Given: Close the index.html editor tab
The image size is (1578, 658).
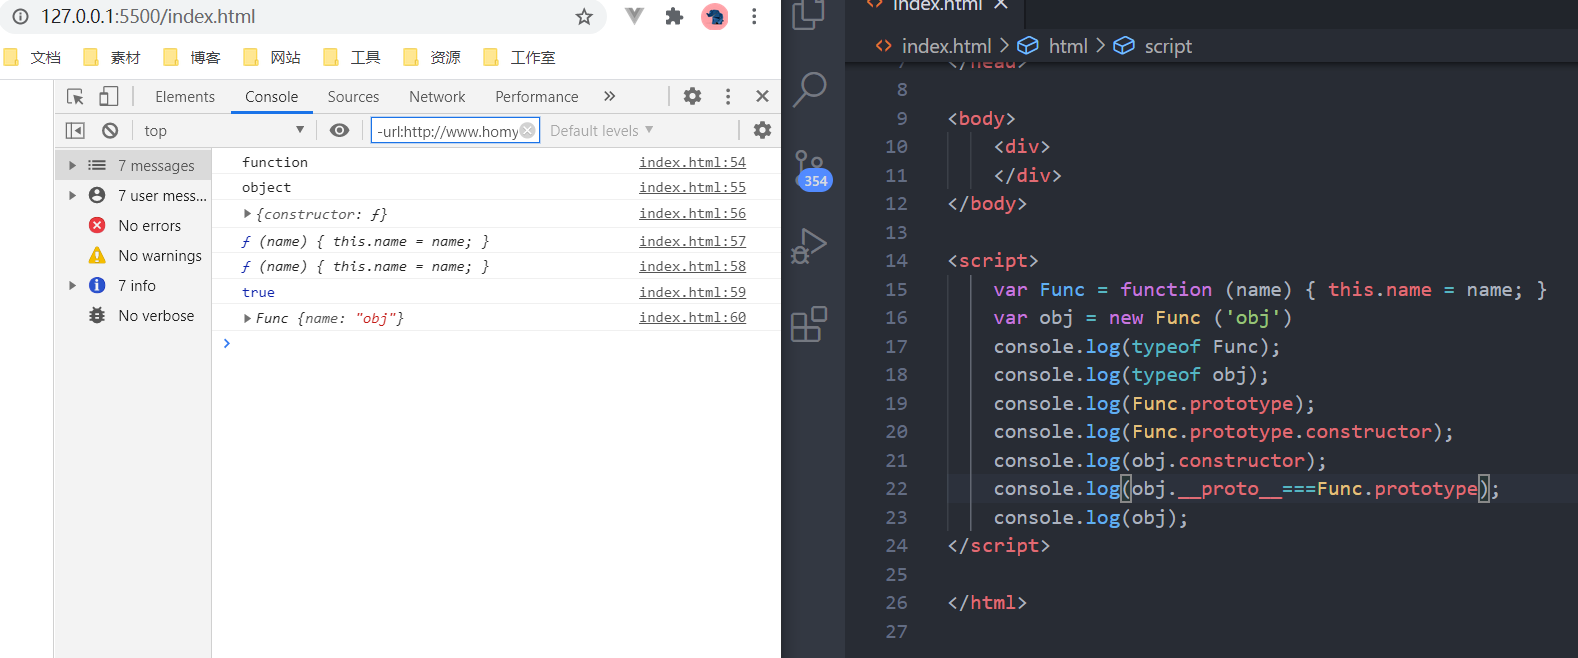Looking at the screenshot, I should tap(1001, 5).
